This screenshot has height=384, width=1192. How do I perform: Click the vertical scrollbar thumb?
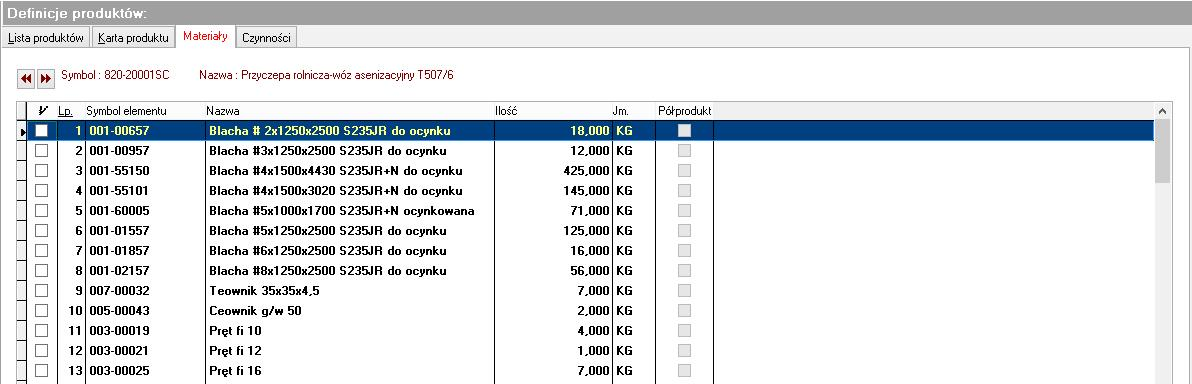(x=1162, y=151)
